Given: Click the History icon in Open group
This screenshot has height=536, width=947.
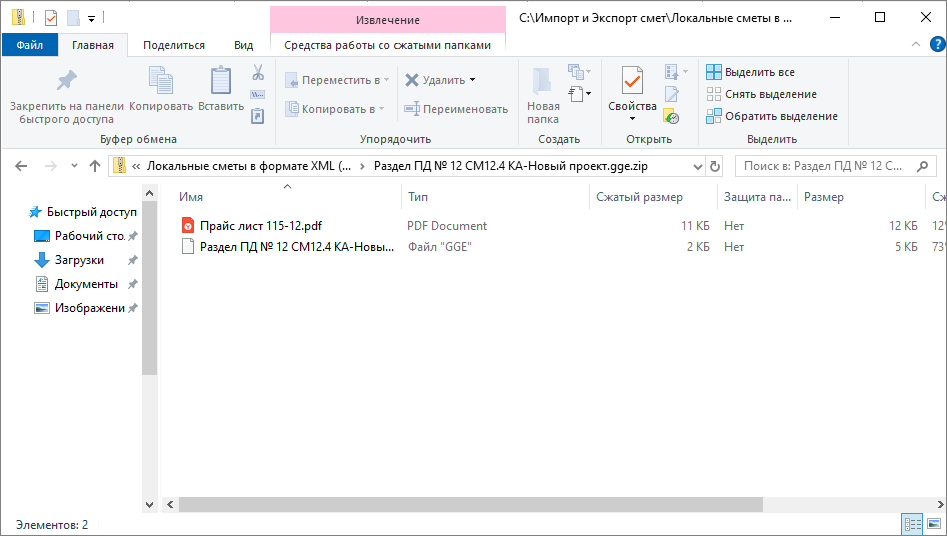Looking at the screenshot, I should pyautogui.click(x=672, y=115).
